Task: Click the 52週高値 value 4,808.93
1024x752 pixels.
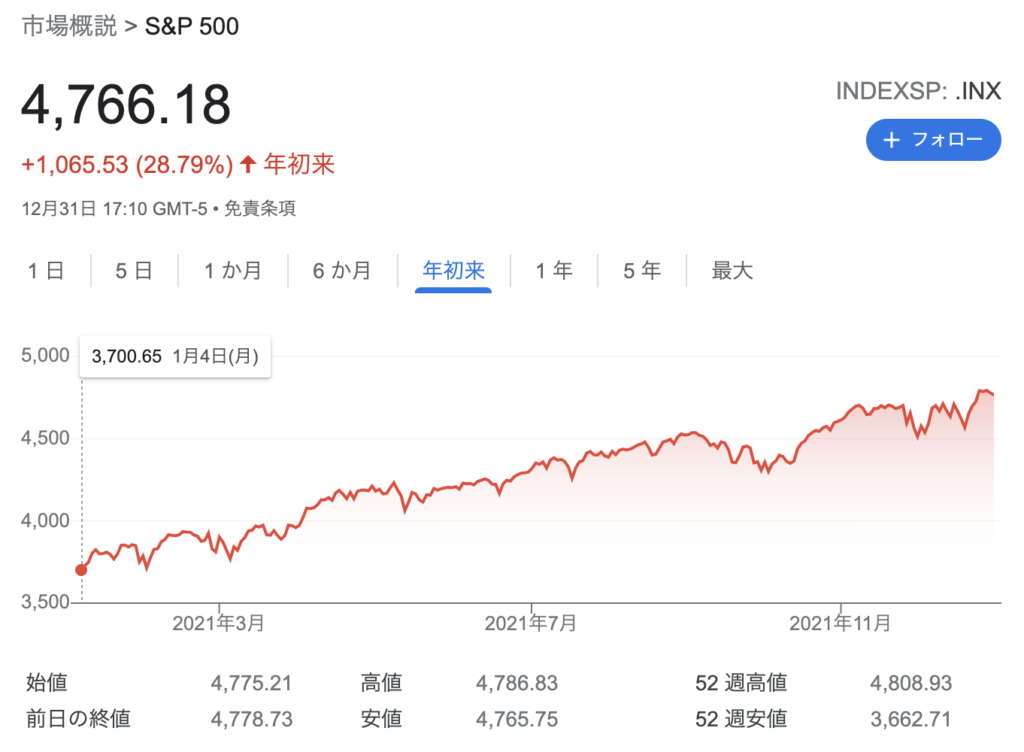Action: point(911,683)
